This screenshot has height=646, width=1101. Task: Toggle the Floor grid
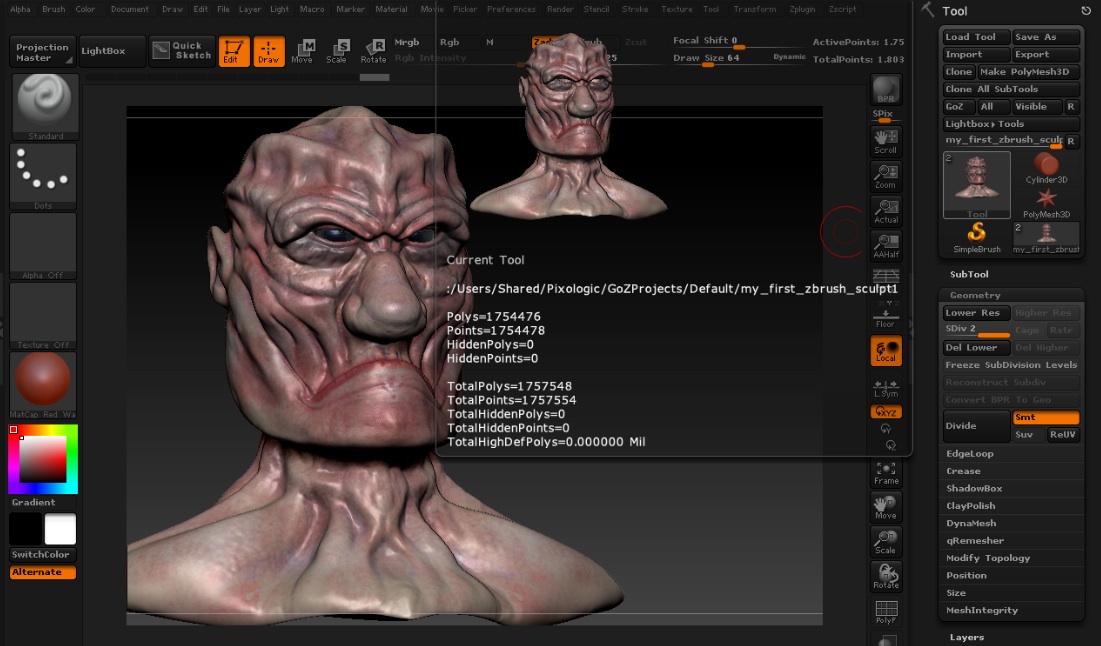pos(886,318)
